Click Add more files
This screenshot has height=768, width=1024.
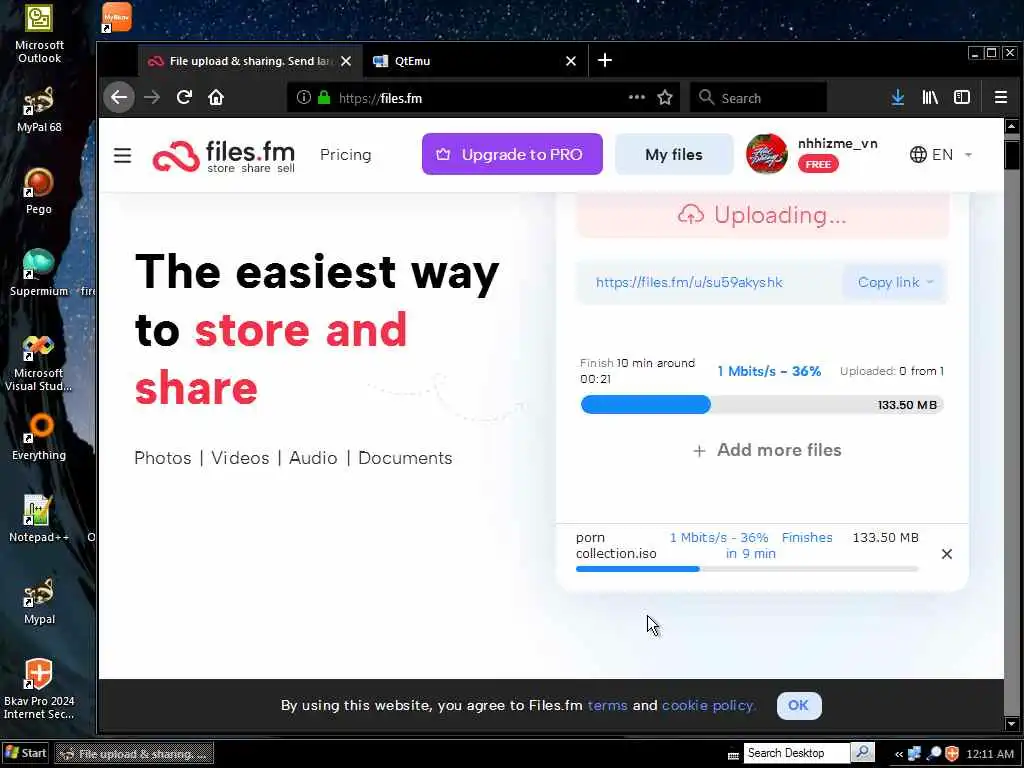(767, 450)
